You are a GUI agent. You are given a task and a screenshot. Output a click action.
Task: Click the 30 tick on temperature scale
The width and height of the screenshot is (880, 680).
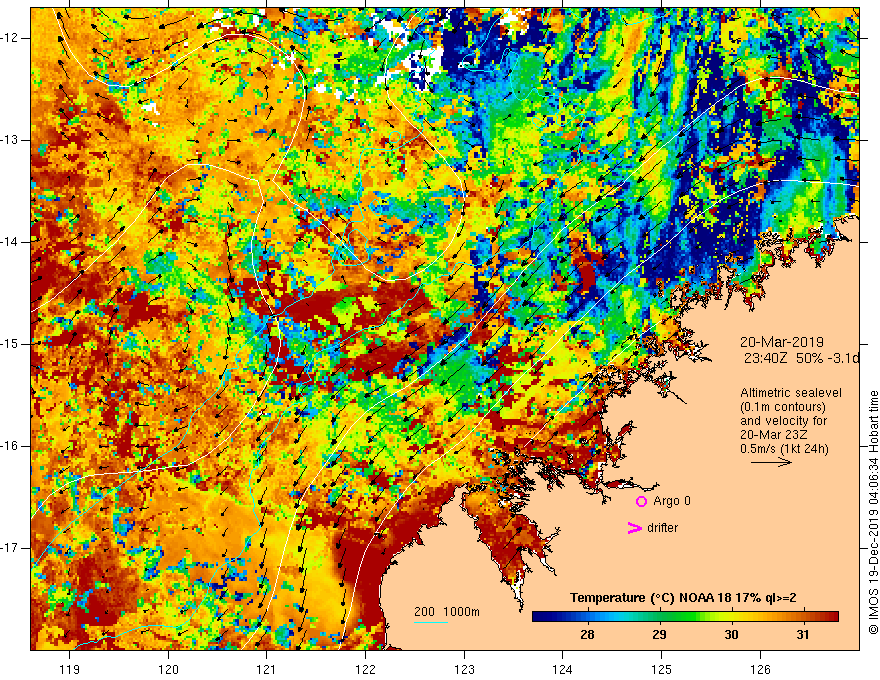pos(731,635)
